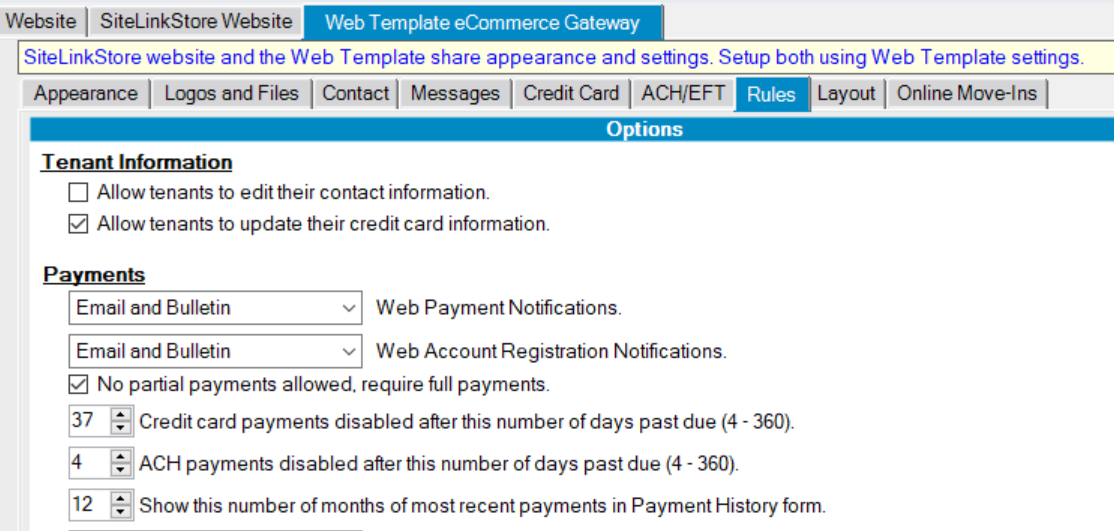Go to the Credit Card tab

[x=571, y=94]
